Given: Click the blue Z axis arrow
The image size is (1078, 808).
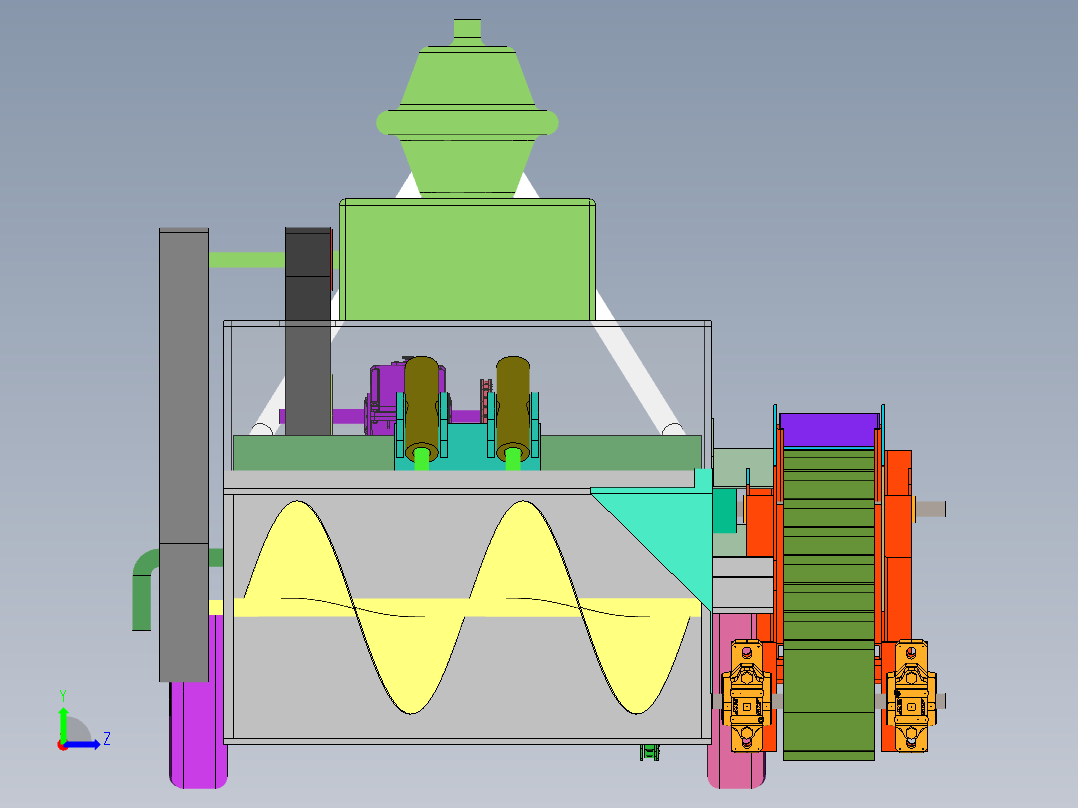Looking at the screenshot, I should pyautogui.click(x=84, y=745).
